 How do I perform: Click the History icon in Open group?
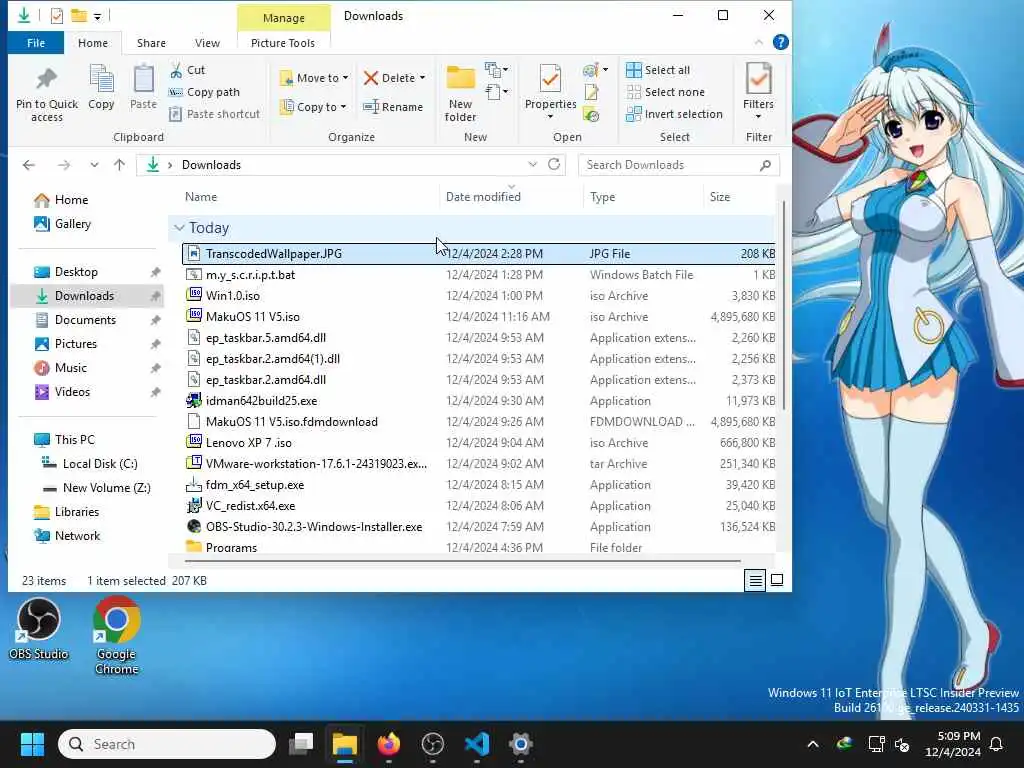click(x=592, y=116)
